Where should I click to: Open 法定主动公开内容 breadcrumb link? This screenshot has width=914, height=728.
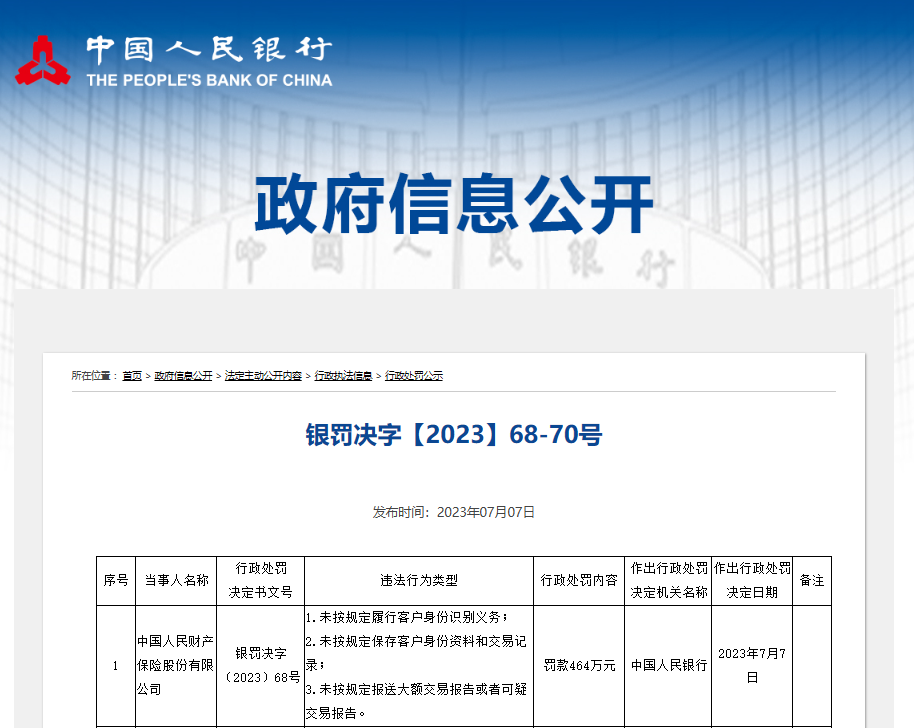[263, 376]
